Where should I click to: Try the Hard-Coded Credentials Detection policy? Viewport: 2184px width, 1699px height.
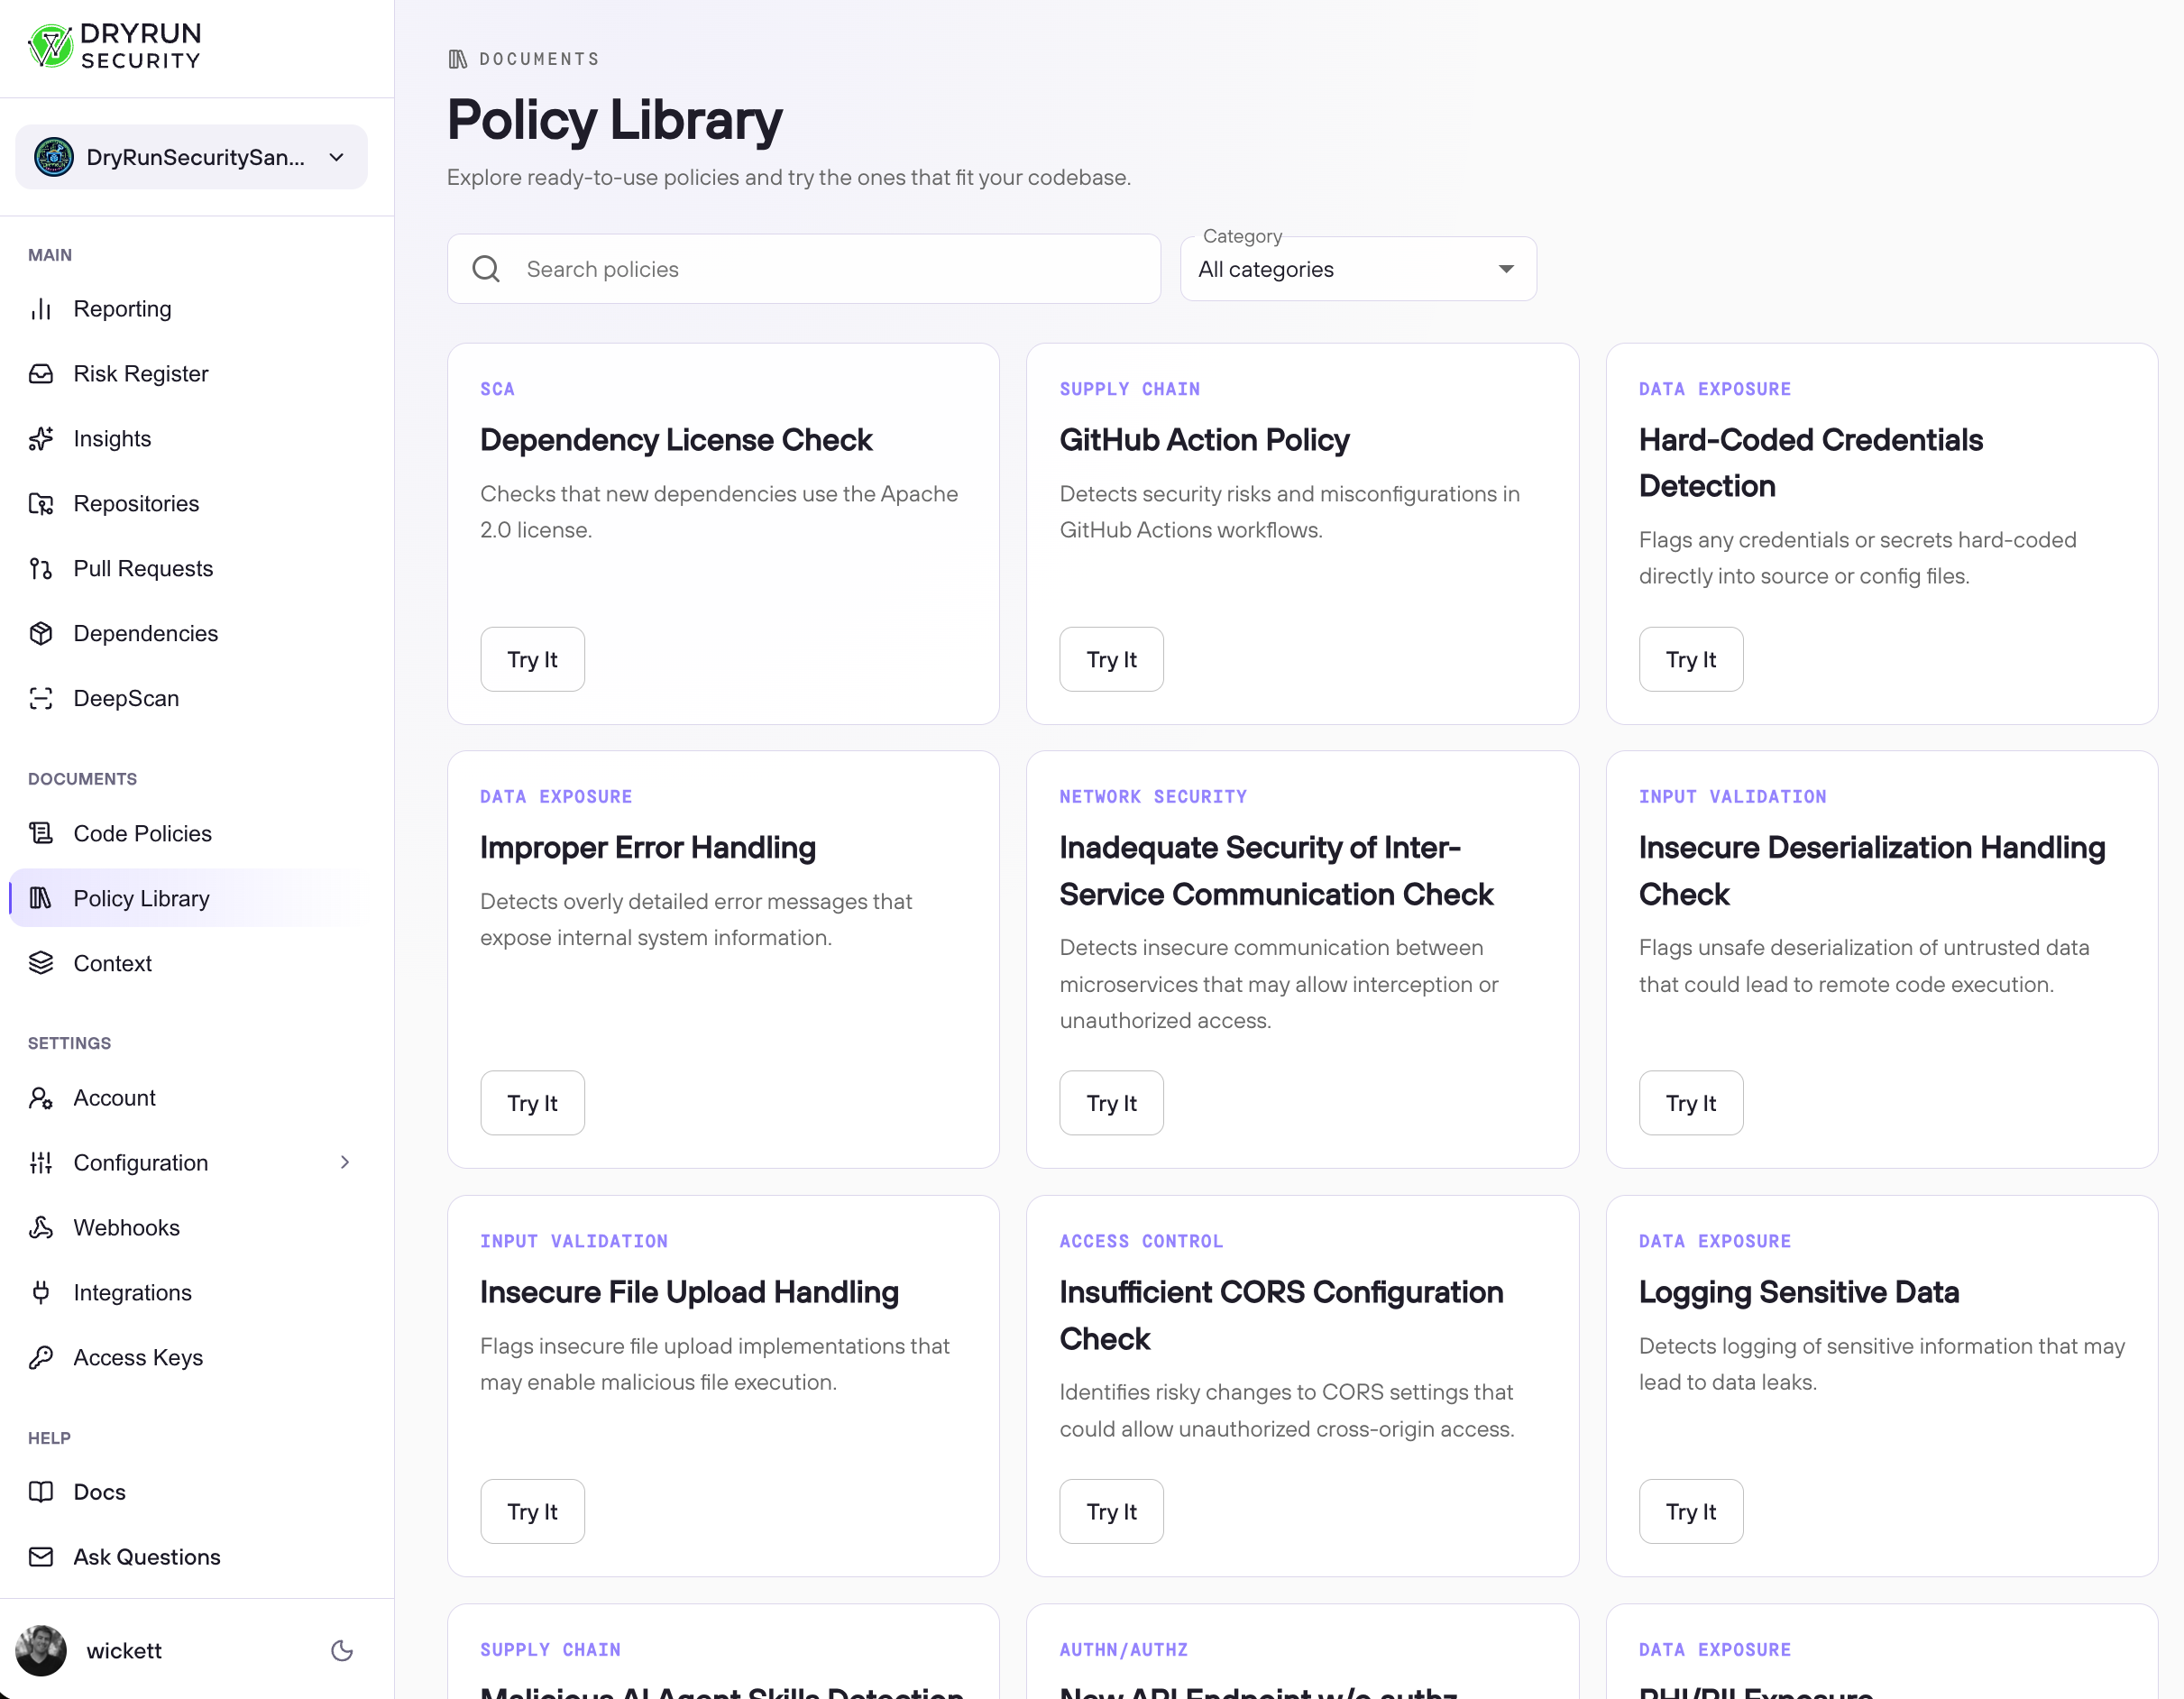[1691, 660]
